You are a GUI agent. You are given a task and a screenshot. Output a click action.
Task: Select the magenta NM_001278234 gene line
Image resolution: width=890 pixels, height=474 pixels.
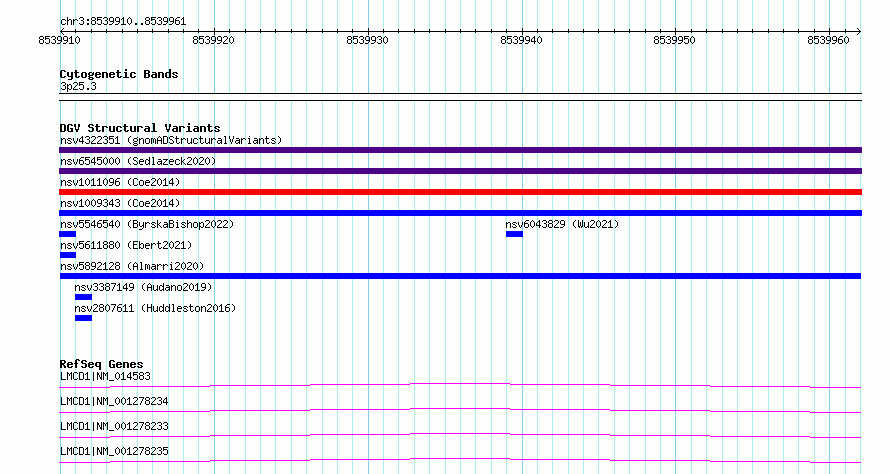460,410
